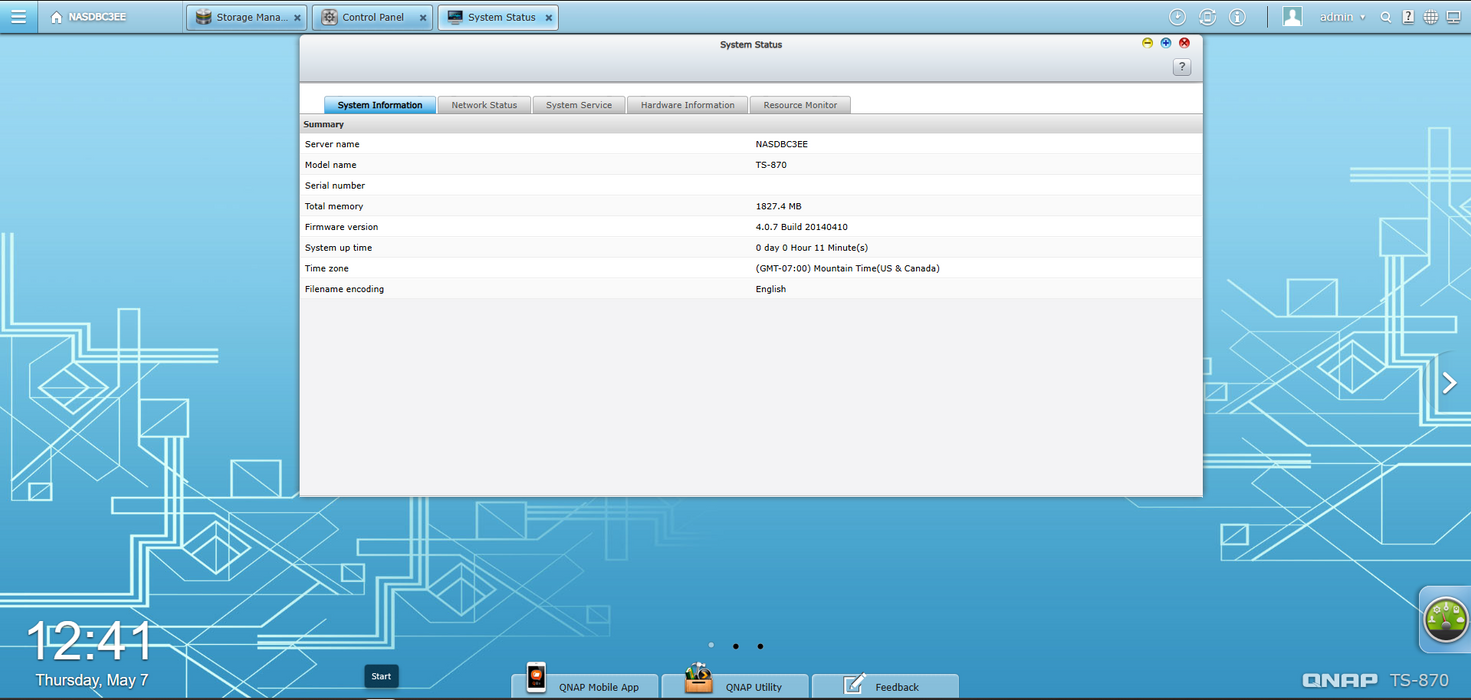Click the 12:41 desktop clock
The width and height of the screenshot is (1471, 700).
point(89,641)
